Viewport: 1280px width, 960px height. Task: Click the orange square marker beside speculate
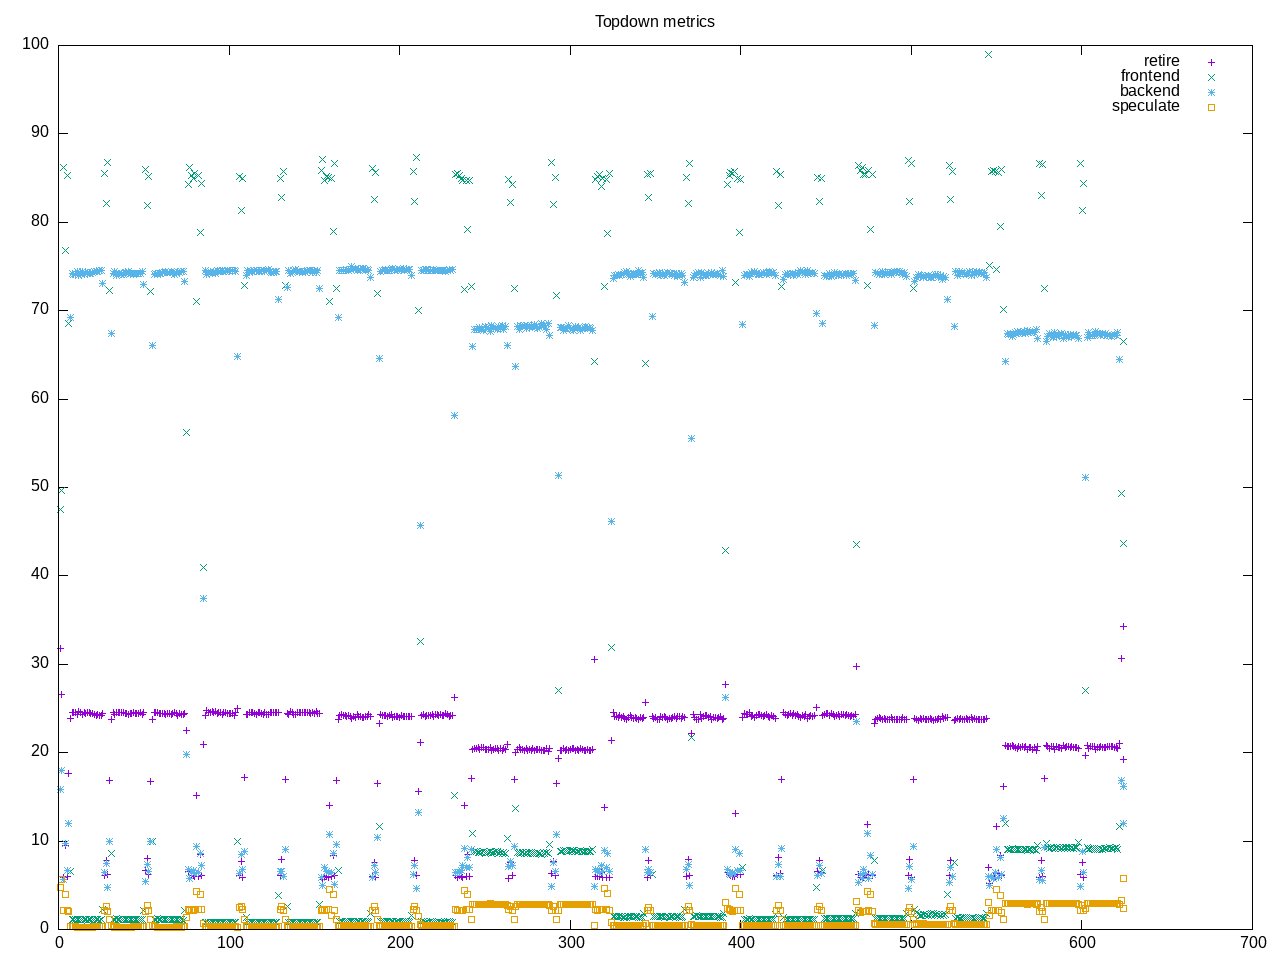point(1211,107)
